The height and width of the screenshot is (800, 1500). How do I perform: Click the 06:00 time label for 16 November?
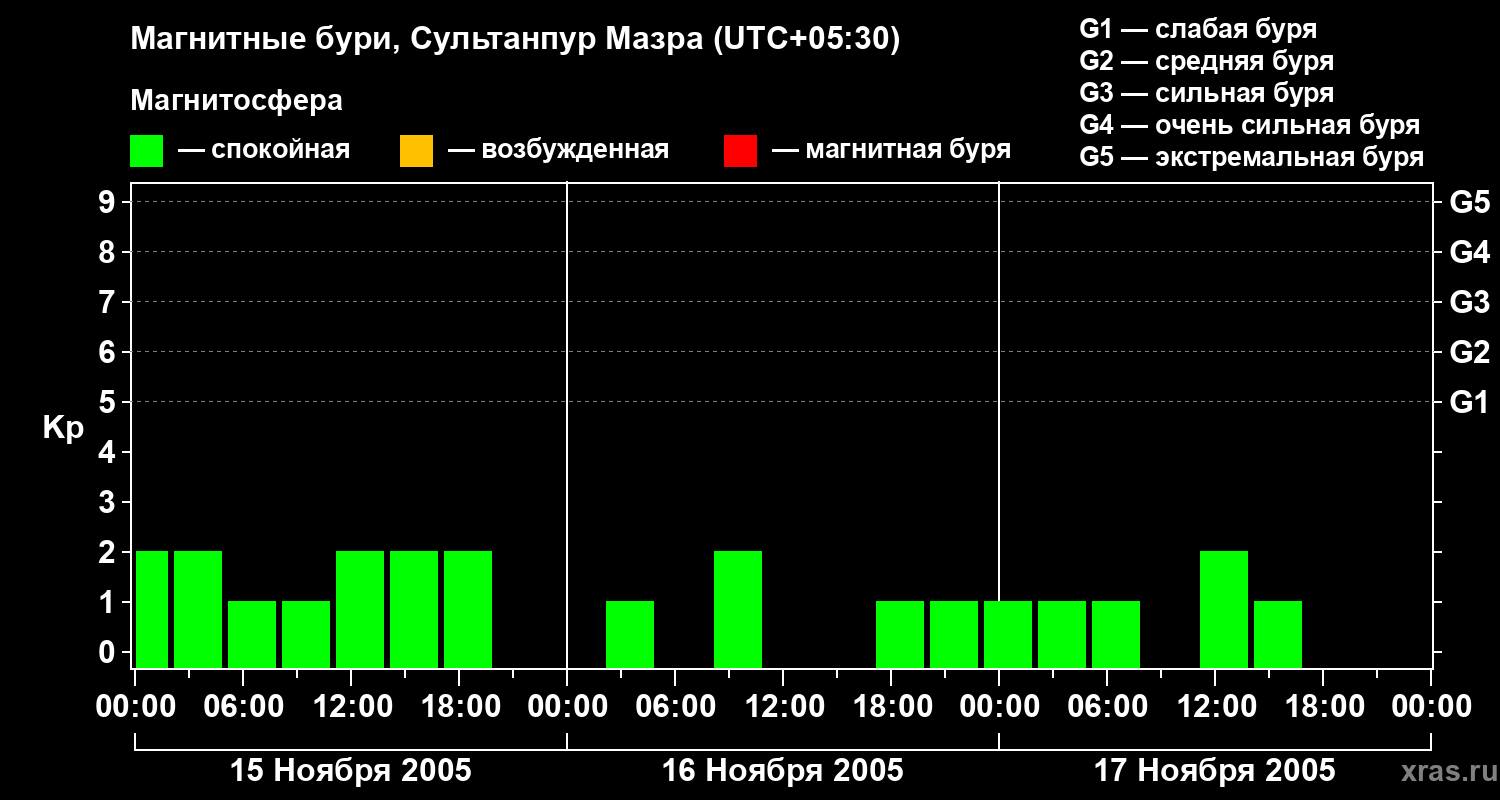point(675,706)
